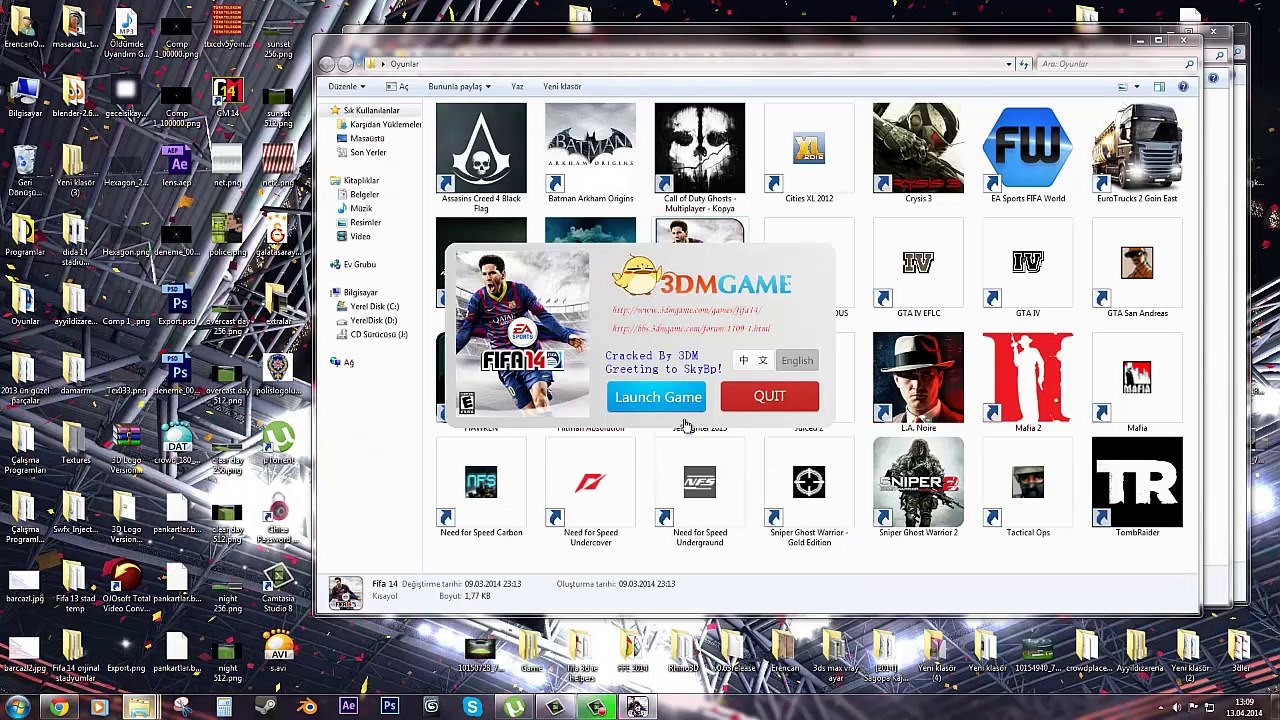The image size is (1280, 720).
Task: Expand the address bar history dropdown
Action: (x=1009, y=64)
